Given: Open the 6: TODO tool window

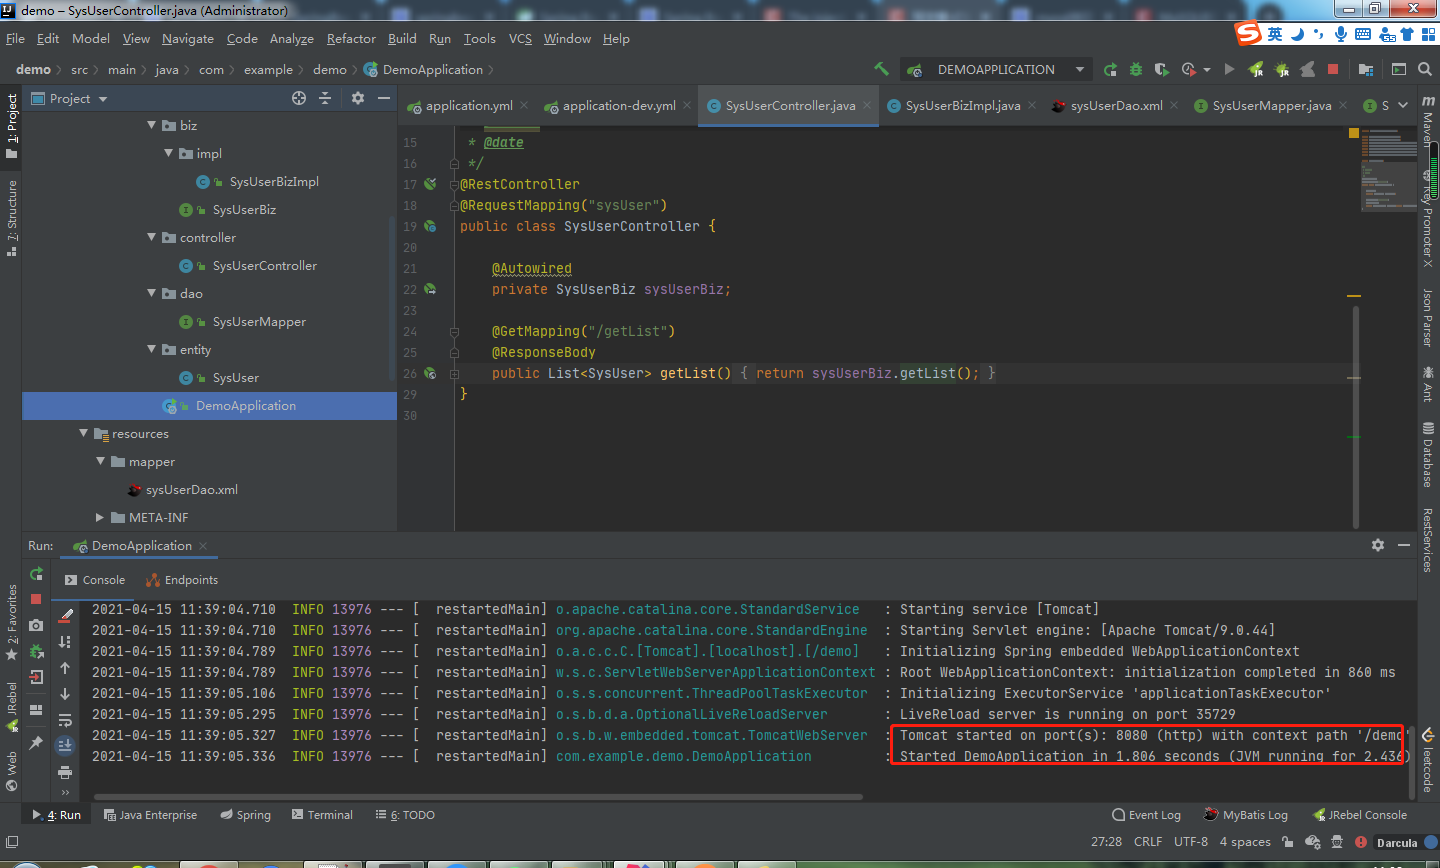Looking at the screenshot, I should click(x=405, y=815).
